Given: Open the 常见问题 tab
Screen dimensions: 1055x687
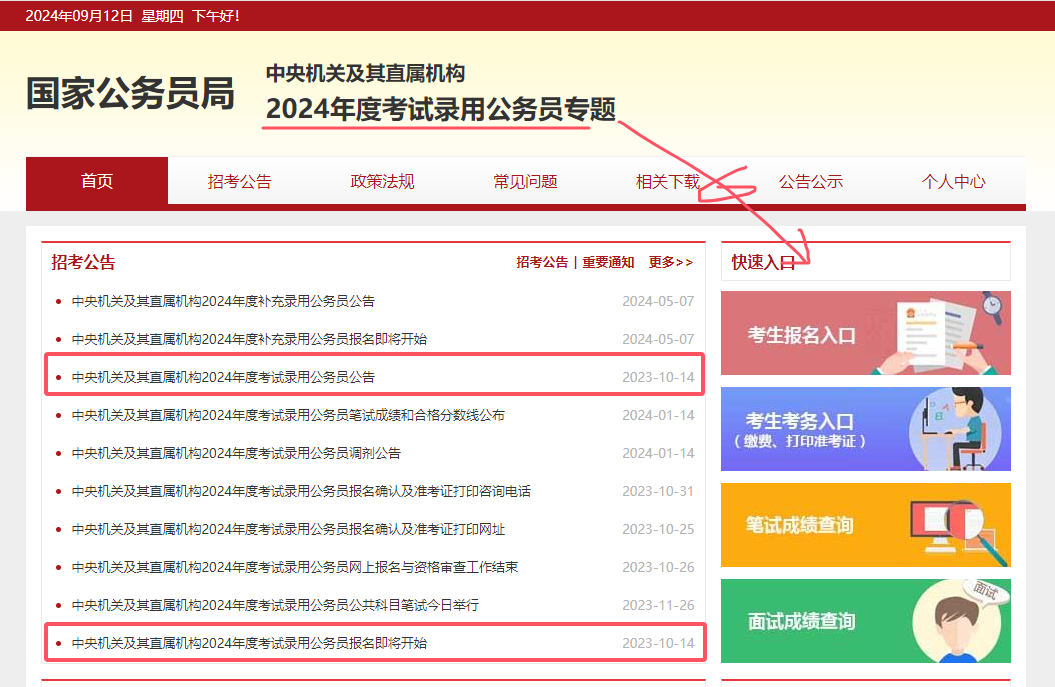Looking at the screenshot, I should pos(525,182).
